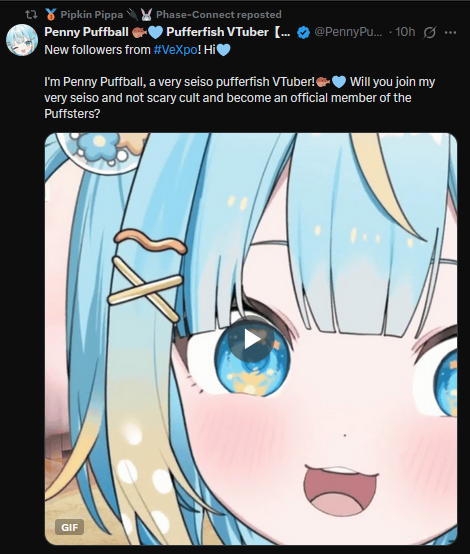470x554 pixels.
Task: Open the #VeXpo hashtag link
Action: click(x=176, y=50)
